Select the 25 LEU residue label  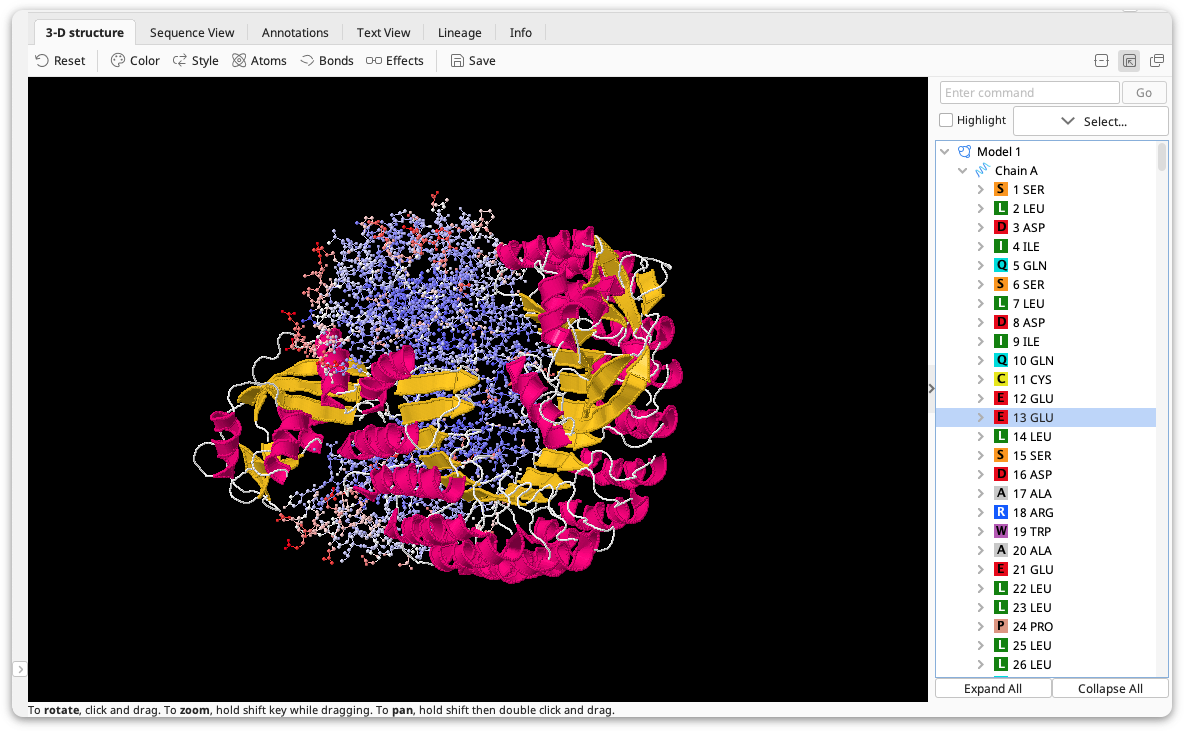tap(1032, 646)
